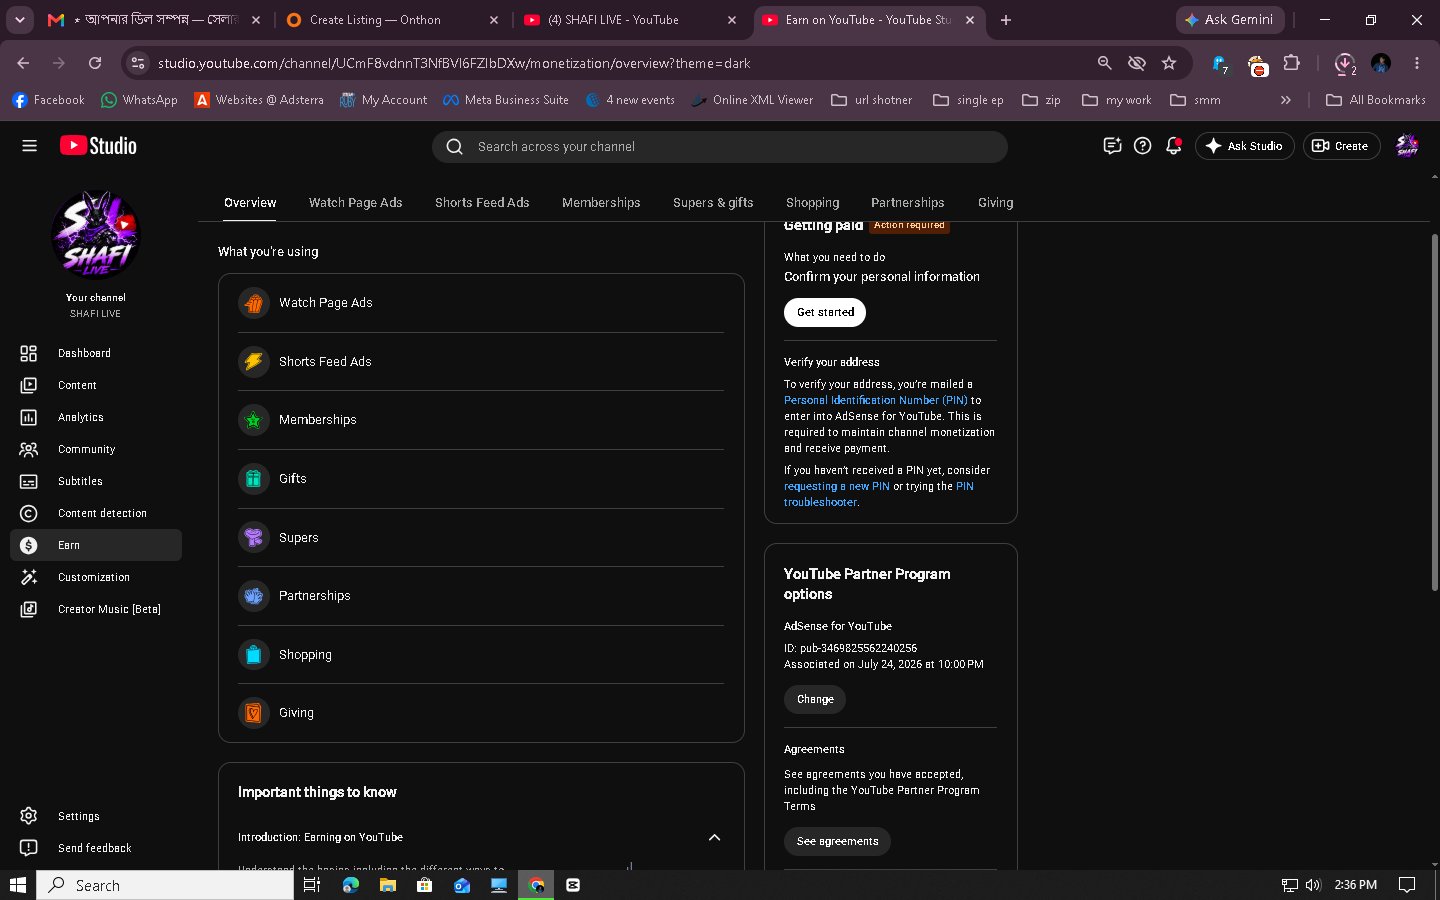Click the Ask Studio button
This screenshot has width=1440, height=900.
pyautogui.click(x=1245, y=146)
